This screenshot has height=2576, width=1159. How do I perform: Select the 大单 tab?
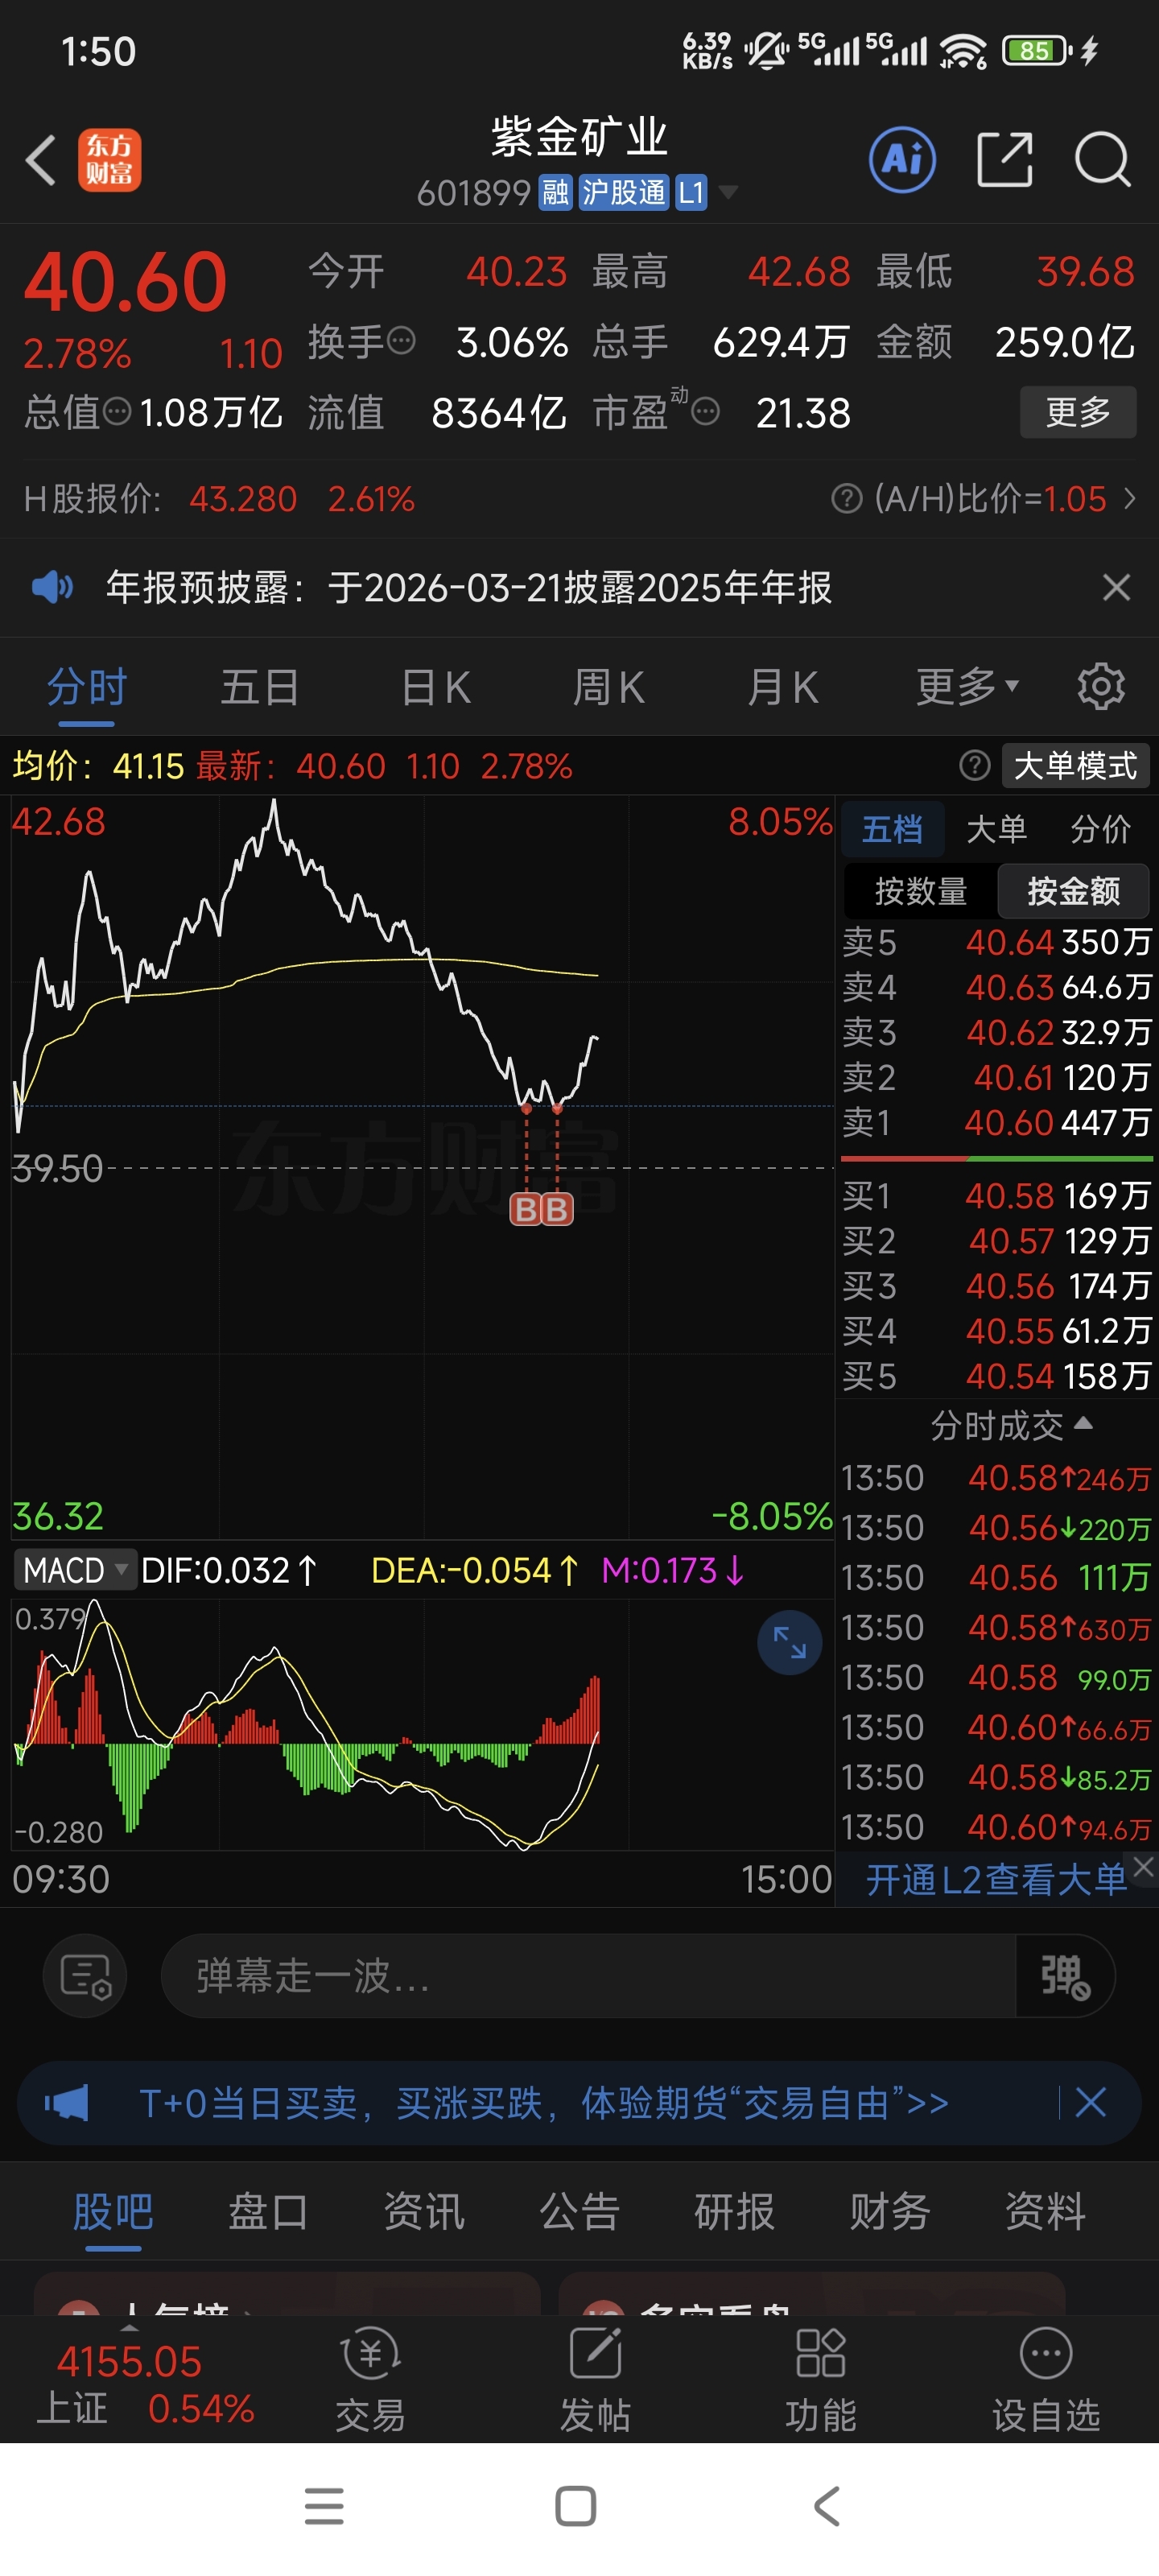coord(996,829)
